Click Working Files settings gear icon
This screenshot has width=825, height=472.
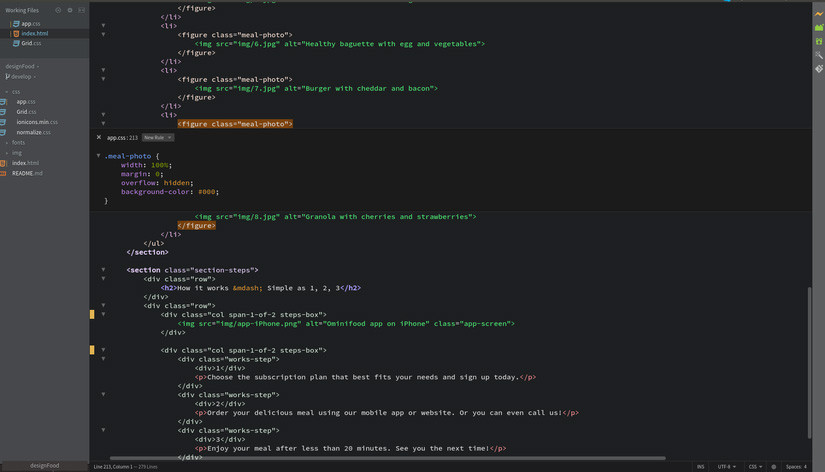tap(70, 10)
